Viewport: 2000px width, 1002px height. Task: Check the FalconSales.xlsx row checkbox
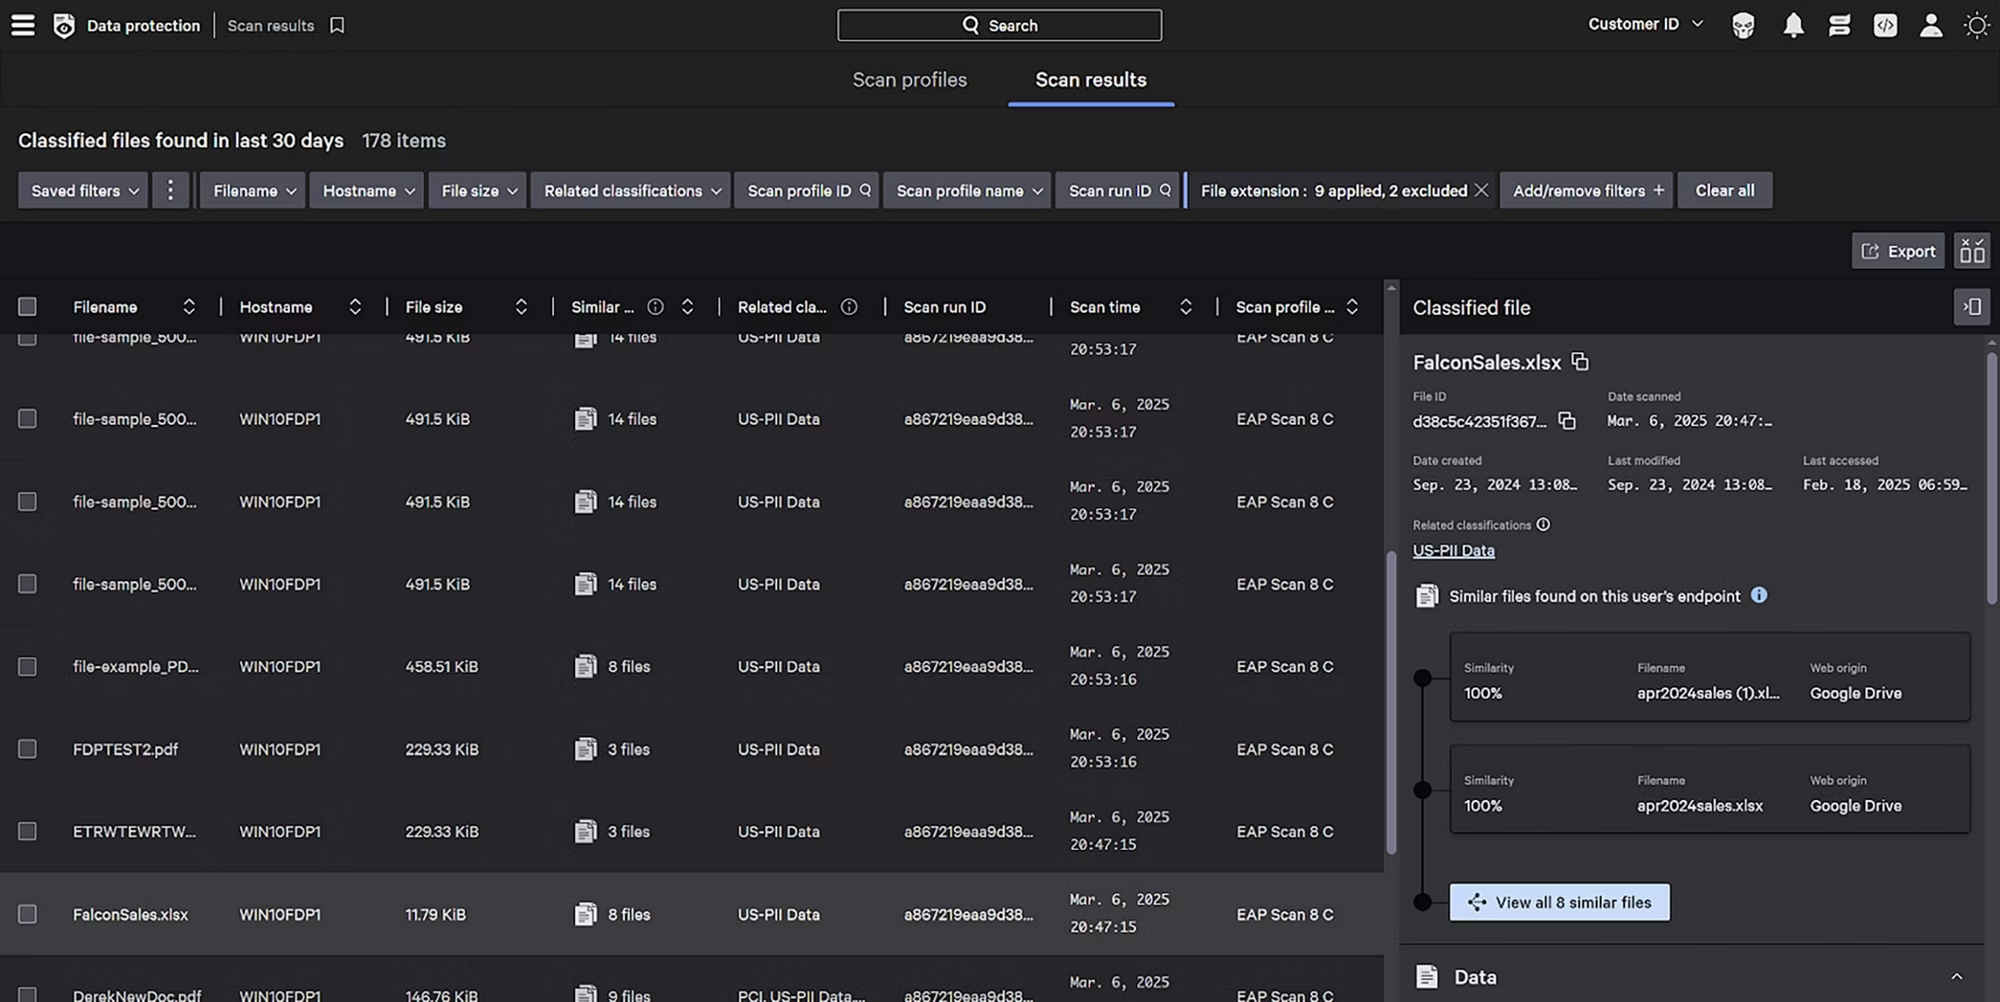28,914
